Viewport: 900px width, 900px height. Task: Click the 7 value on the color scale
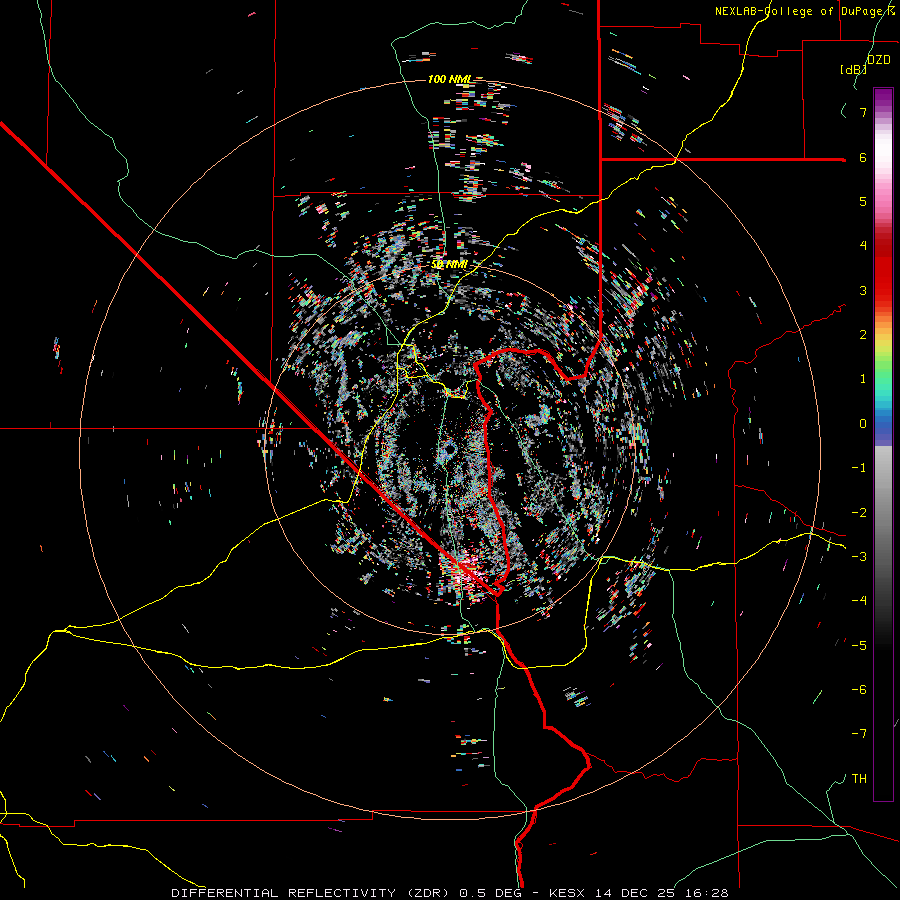click(x=863, y=112)
